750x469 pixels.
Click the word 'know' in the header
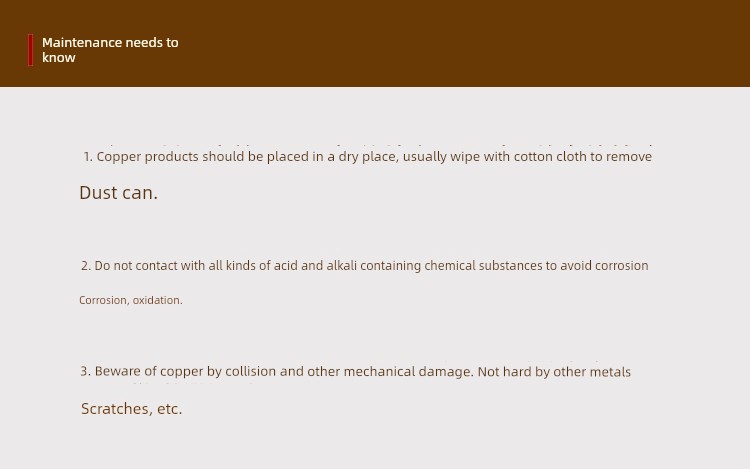coord(59,57)
